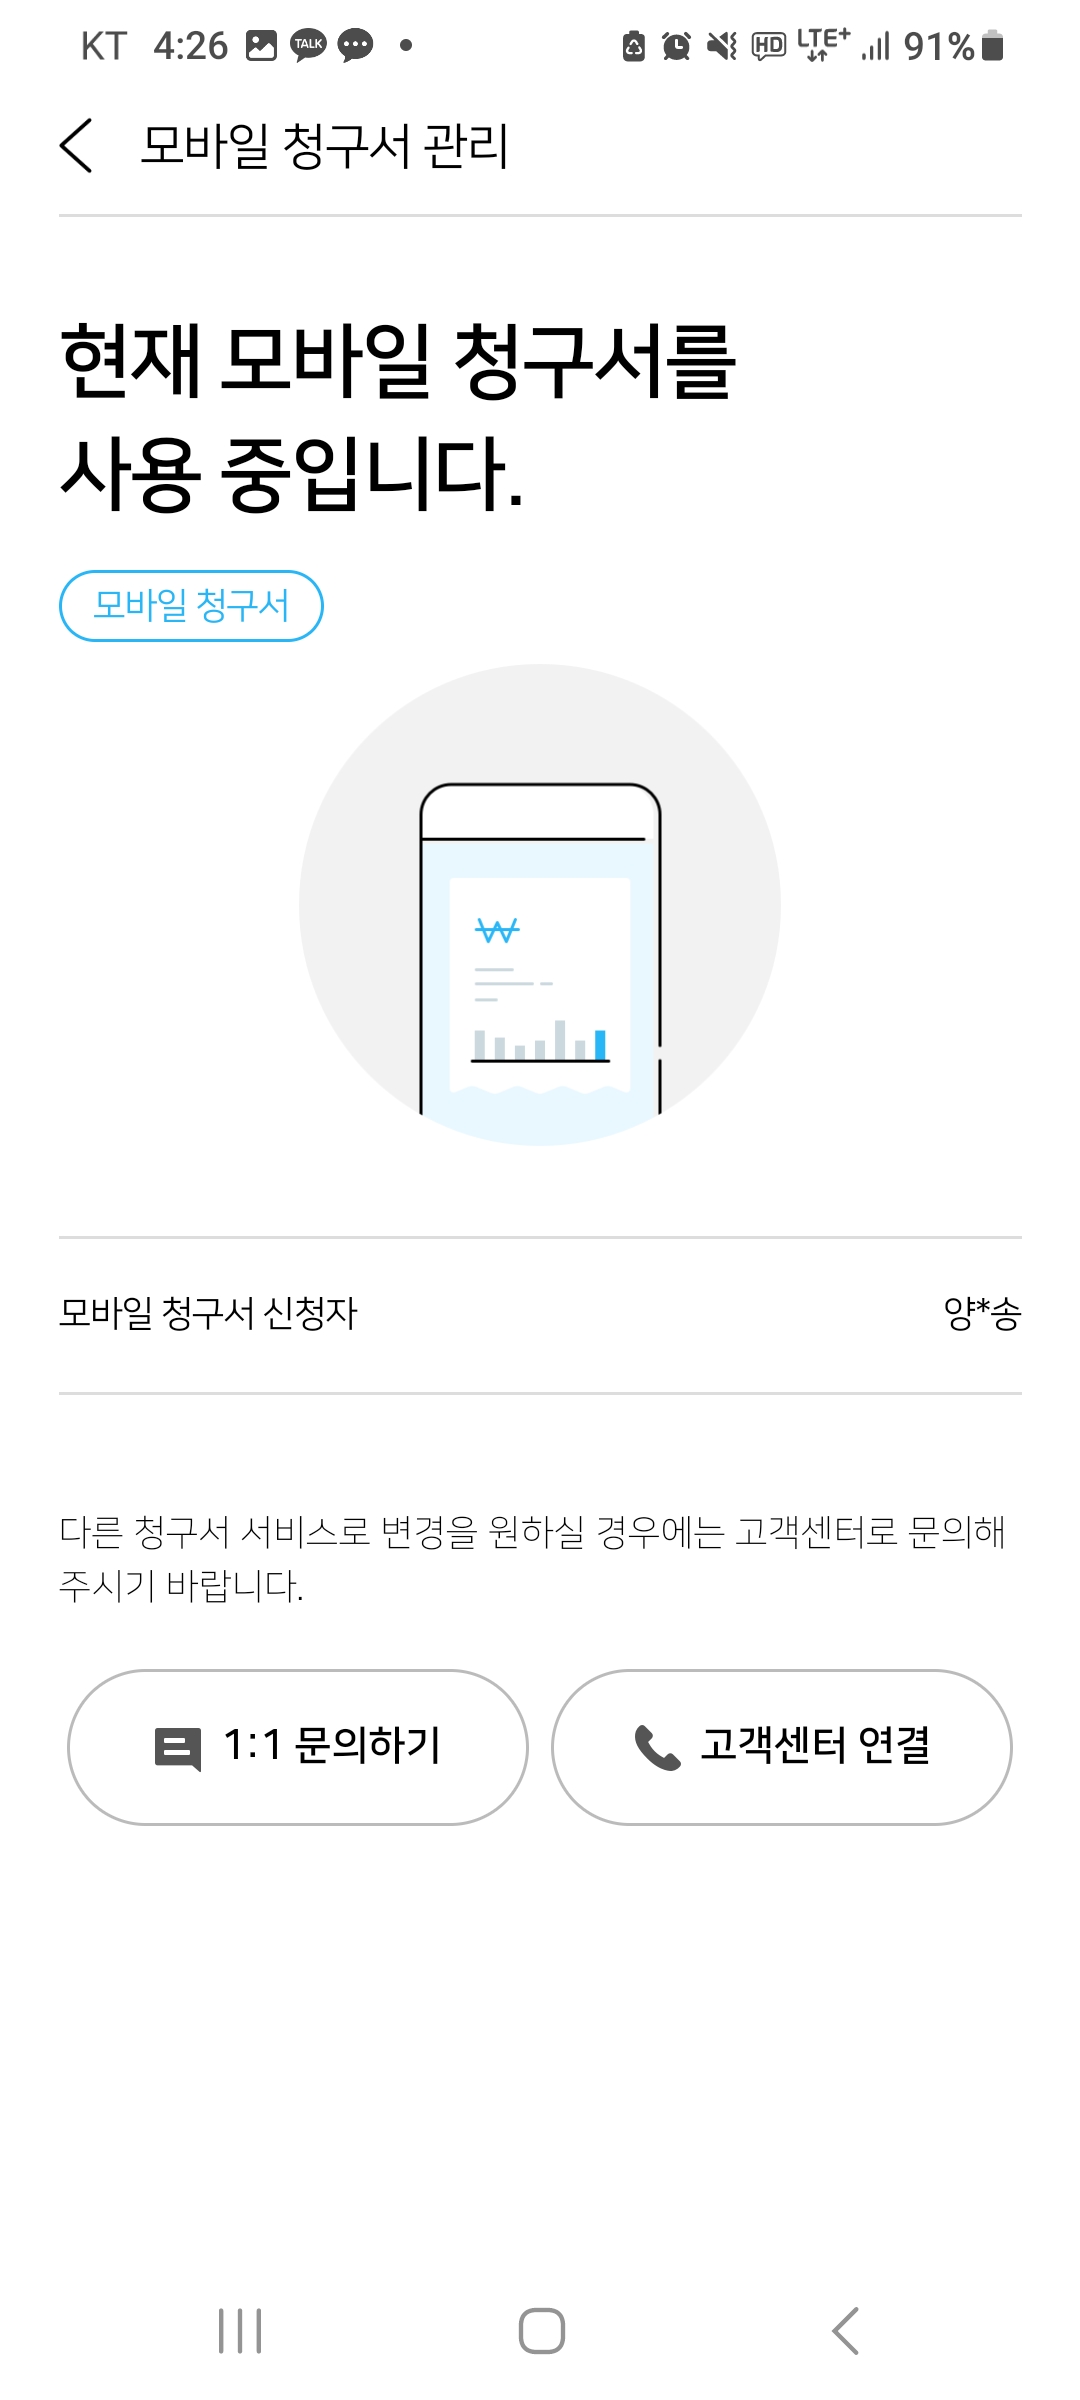
Task: Tap the battery percentage indicator
Action: pos(939,46)
